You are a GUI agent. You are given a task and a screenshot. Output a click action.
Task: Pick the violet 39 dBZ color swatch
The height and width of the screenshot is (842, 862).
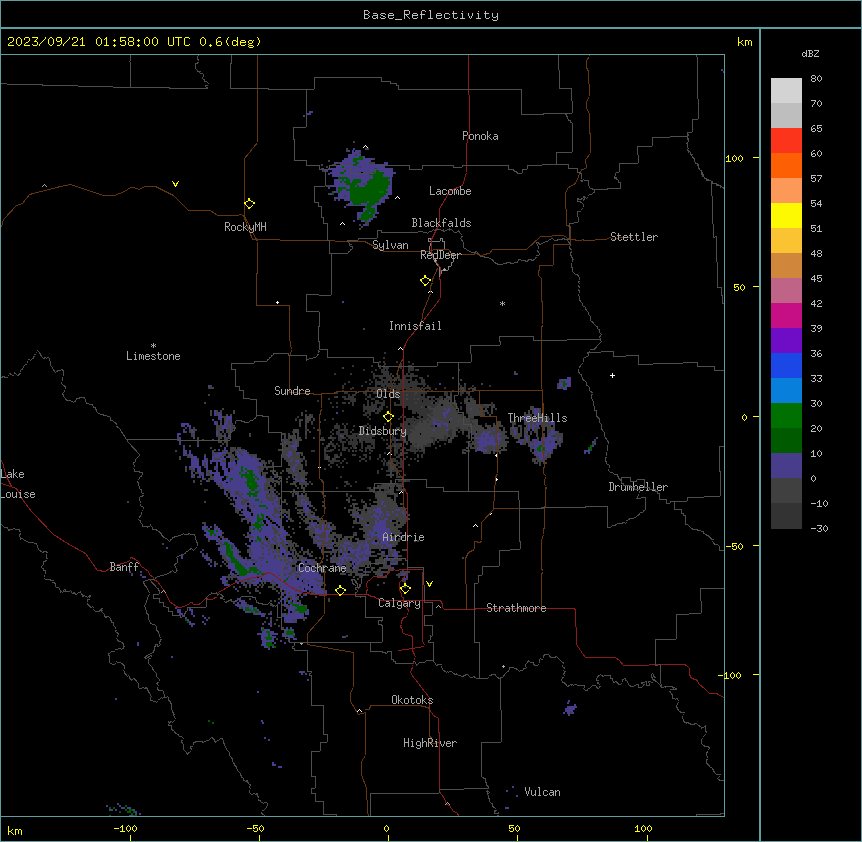point(786,341)
